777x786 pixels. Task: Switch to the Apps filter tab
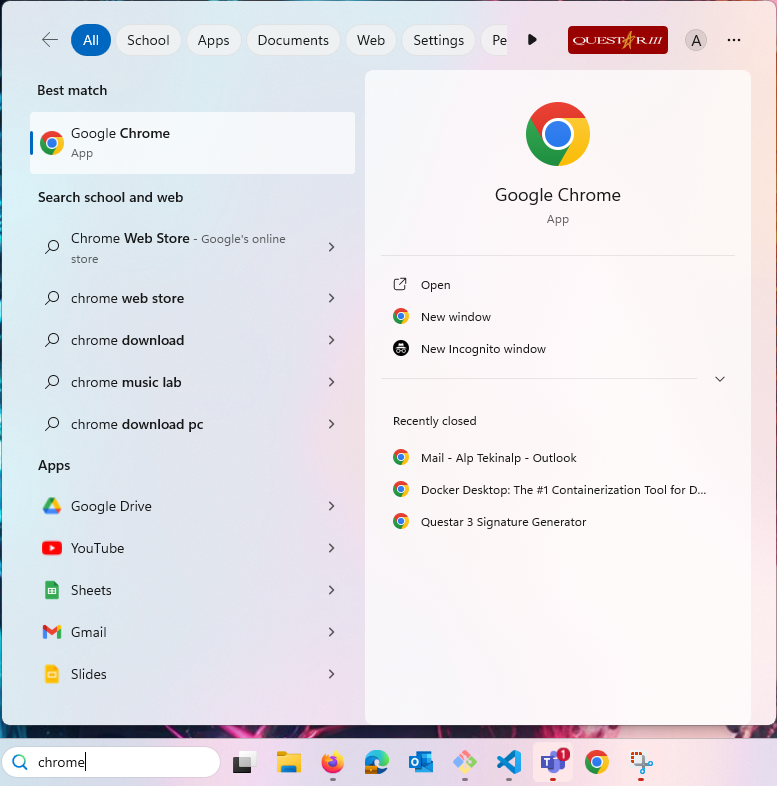coord(214,40)
